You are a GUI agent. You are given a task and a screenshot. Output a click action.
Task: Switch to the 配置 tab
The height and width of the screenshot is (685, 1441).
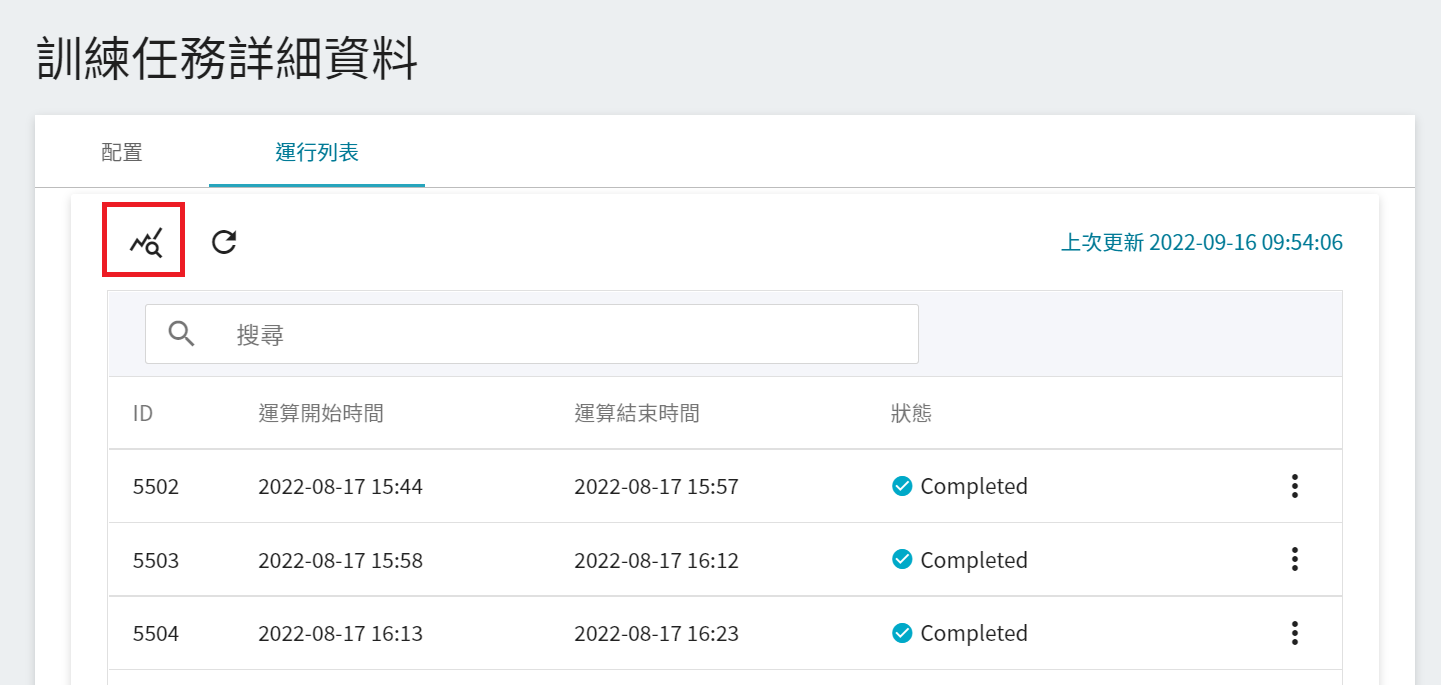click(122, 152)
